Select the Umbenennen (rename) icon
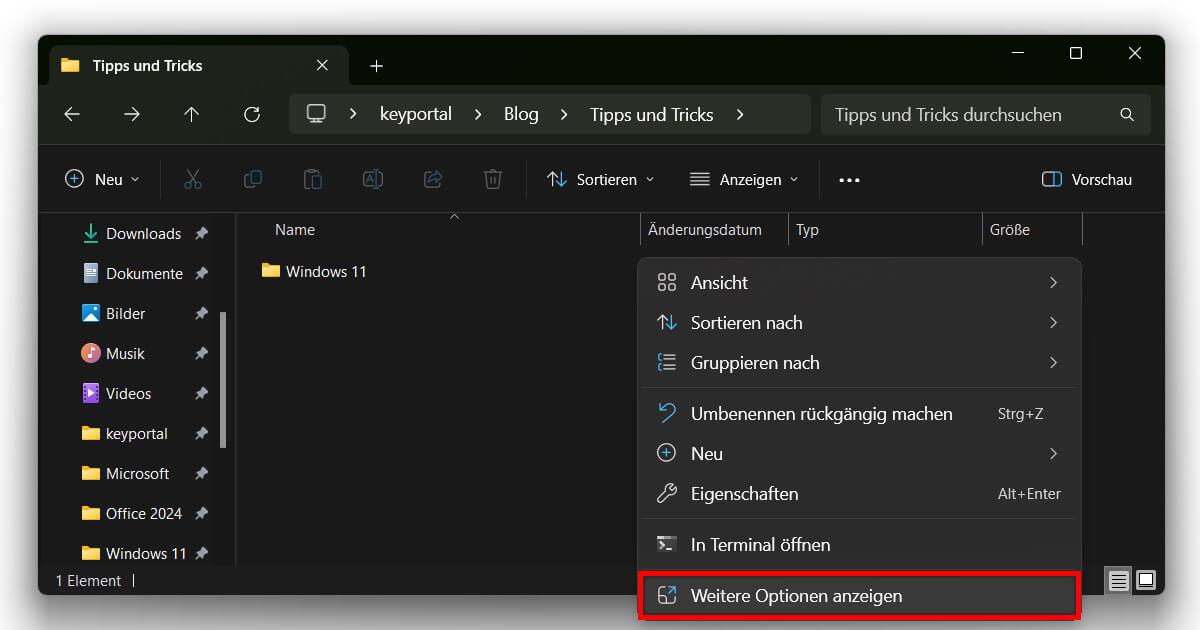This screenshot has height=630, width=1200. pyautogui.click(x=372, y=179)
